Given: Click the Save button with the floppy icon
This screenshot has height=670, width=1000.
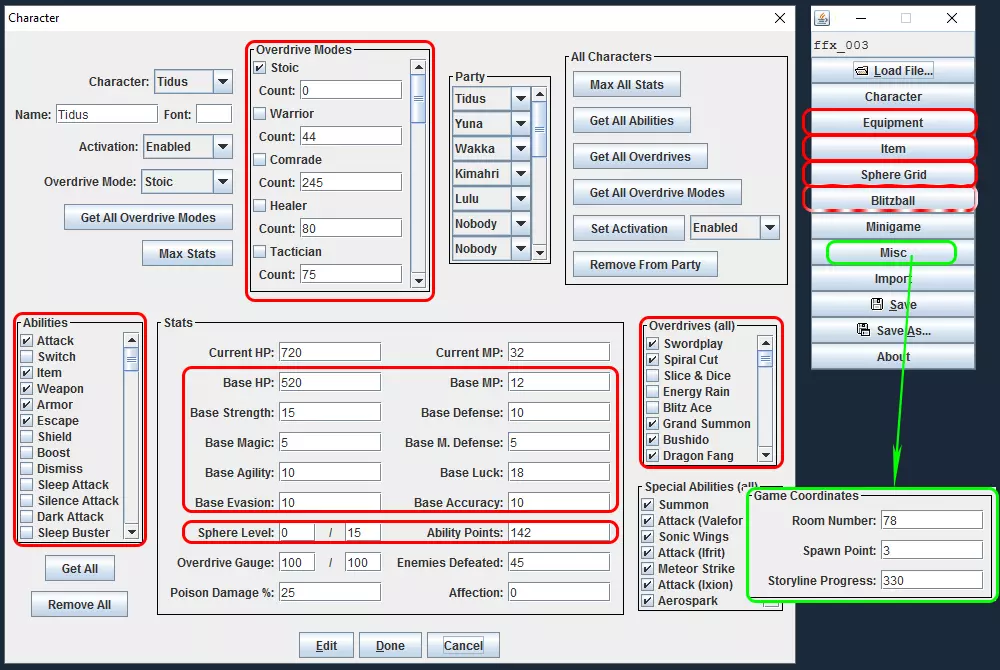Looking at the screenshot, I should tap(893, 305).
